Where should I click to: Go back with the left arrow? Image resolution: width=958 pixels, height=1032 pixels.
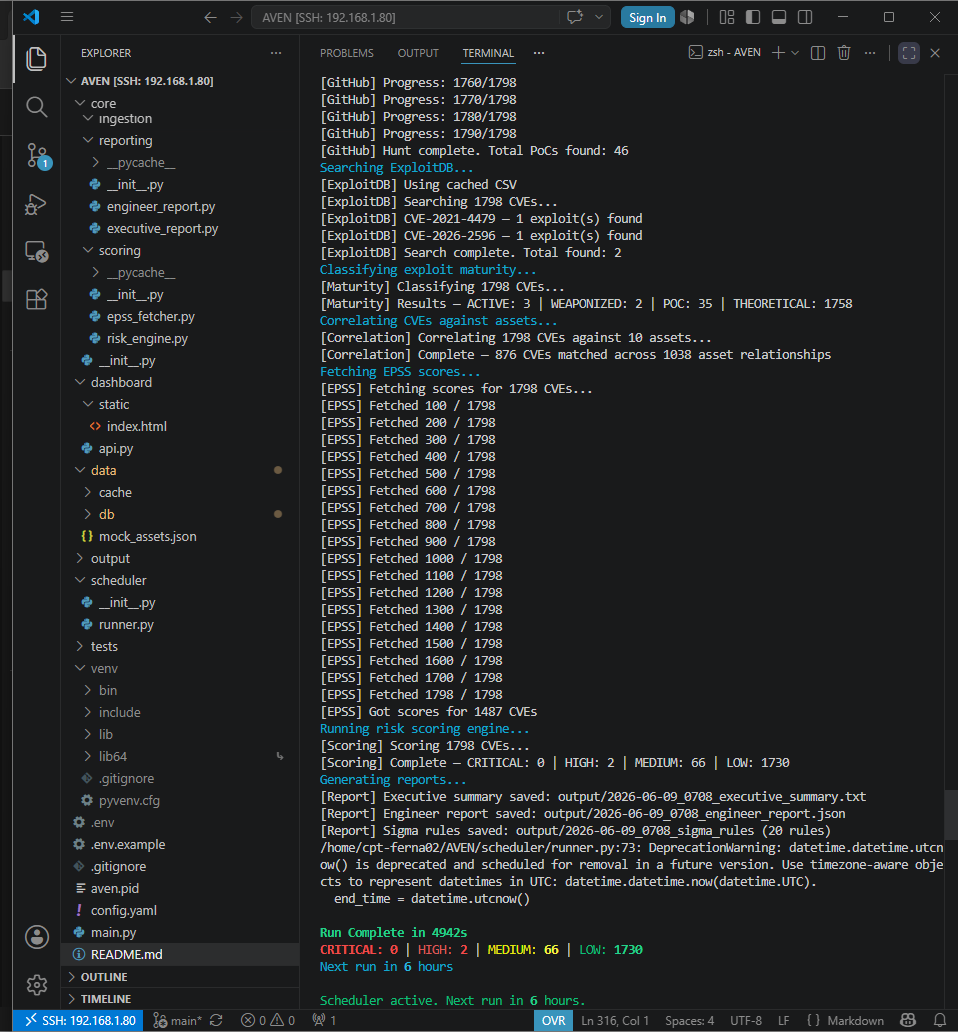click(211, 18)
